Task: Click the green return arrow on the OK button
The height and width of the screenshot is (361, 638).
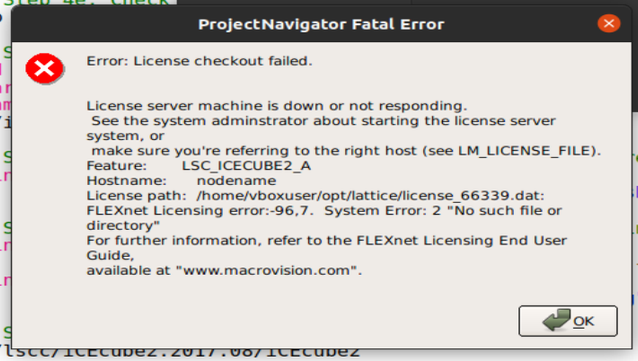Action: pos(556,319)
